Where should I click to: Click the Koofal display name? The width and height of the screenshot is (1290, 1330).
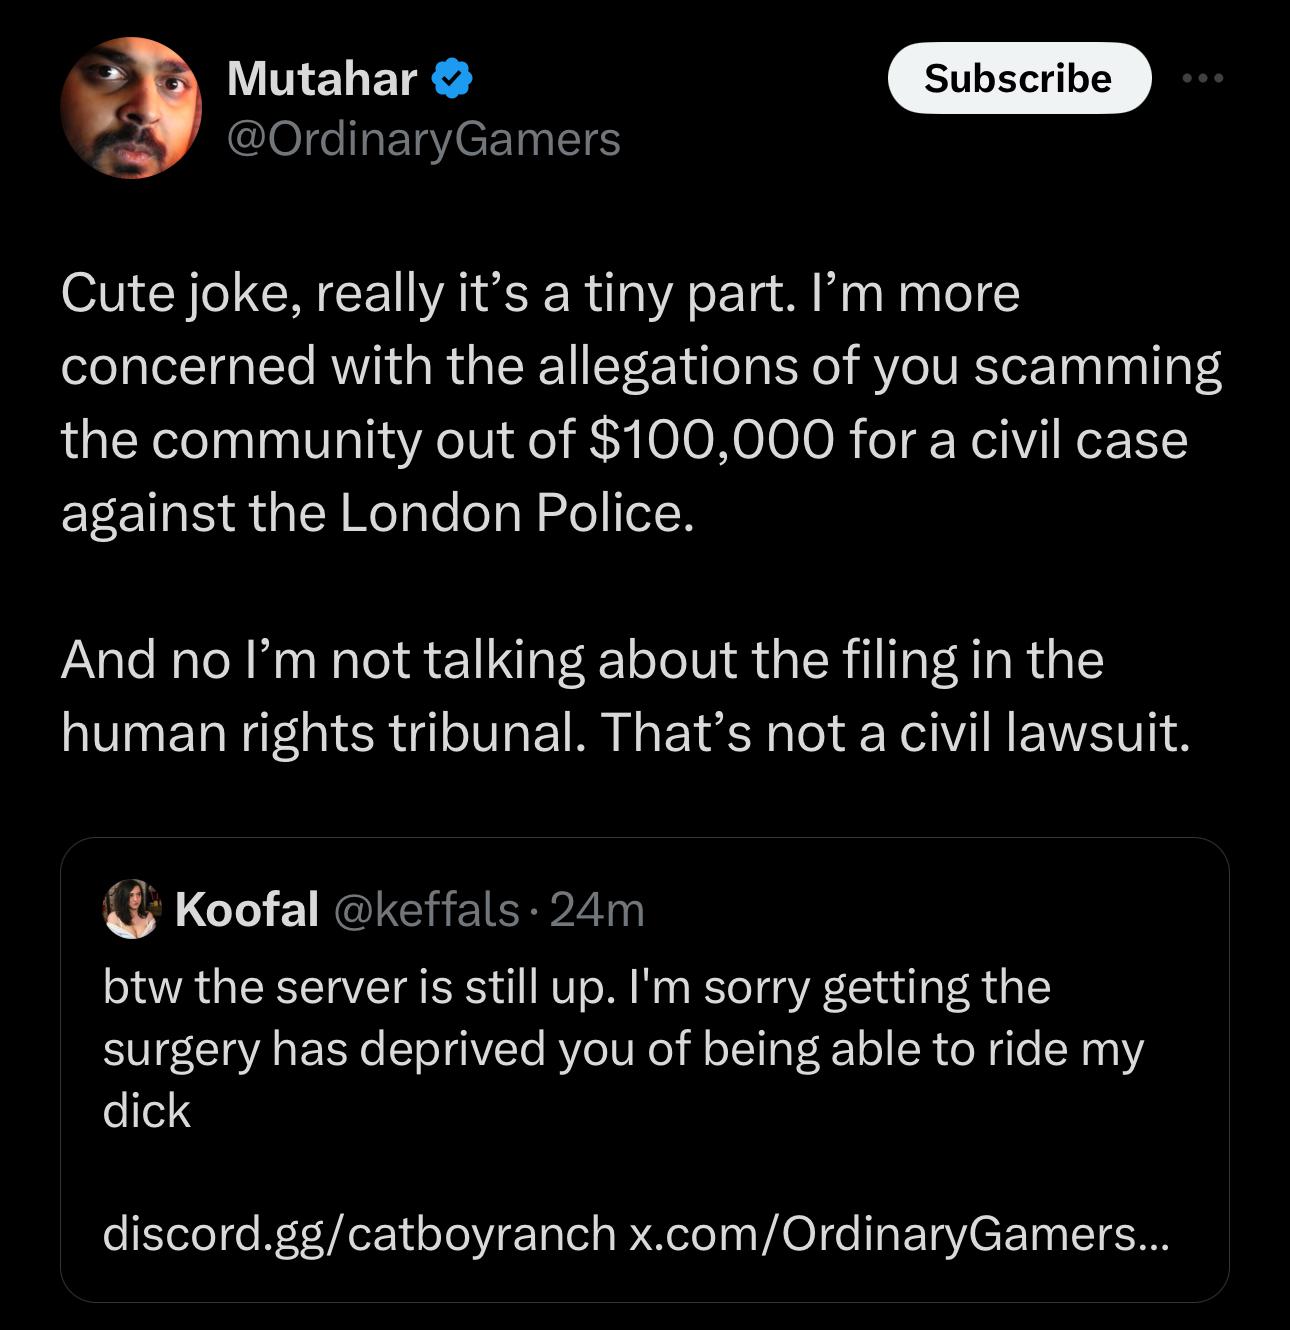coord(247,909)
